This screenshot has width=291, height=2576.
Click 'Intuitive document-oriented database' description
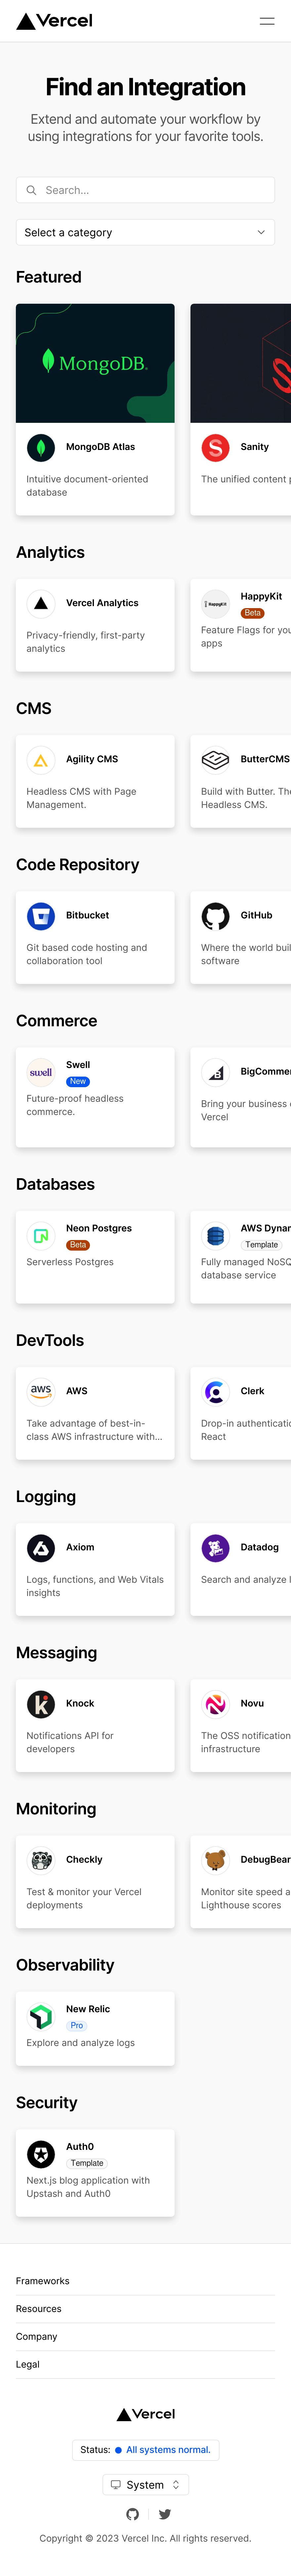tap(87, 486)
